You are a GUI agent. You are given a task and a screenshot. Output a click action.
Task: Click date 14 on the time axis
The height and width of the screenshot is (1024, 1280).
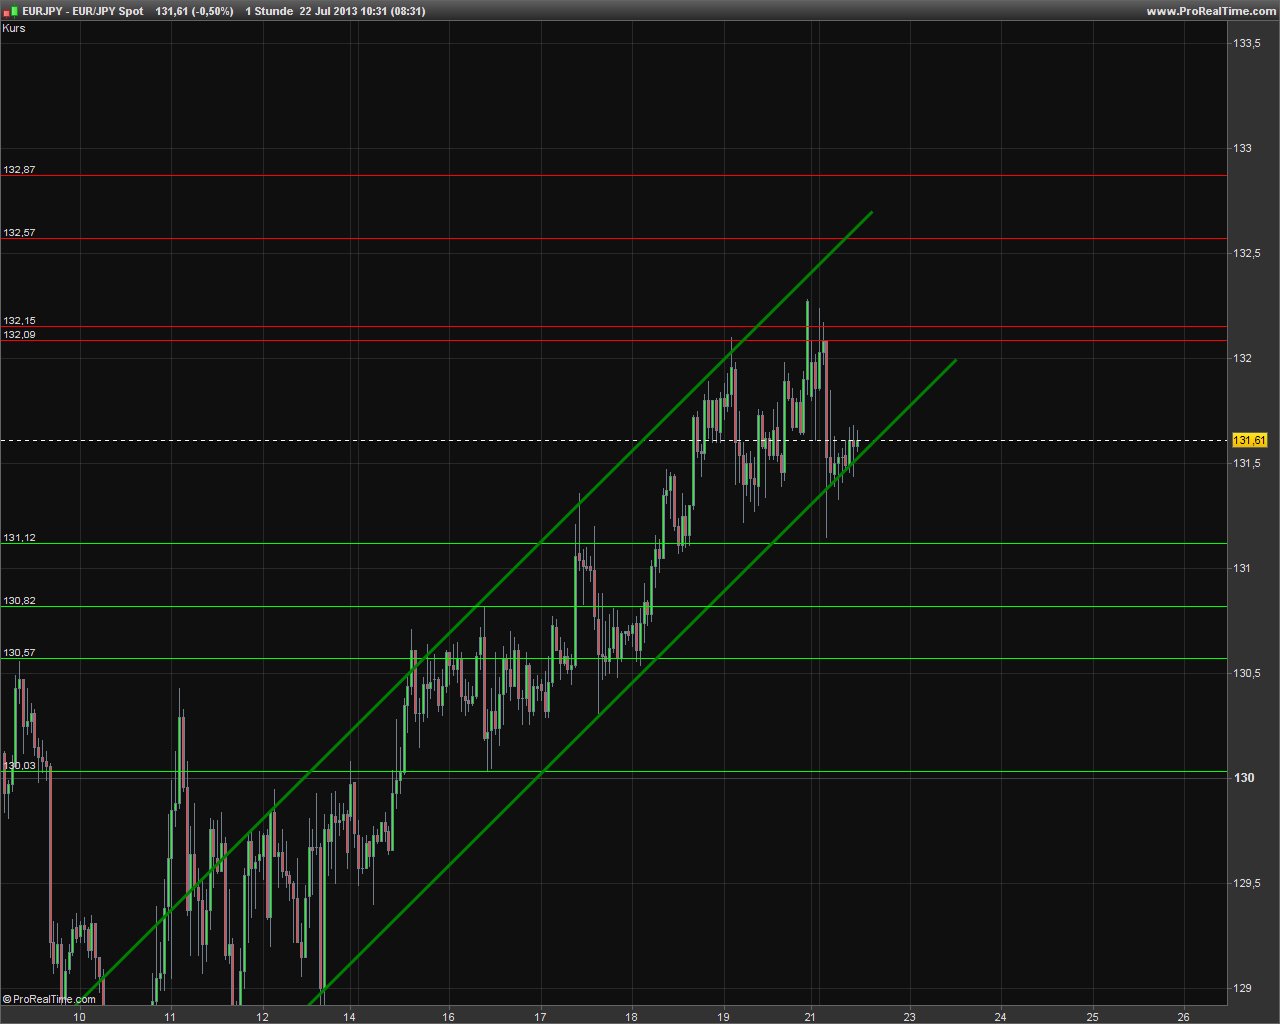350,1017
